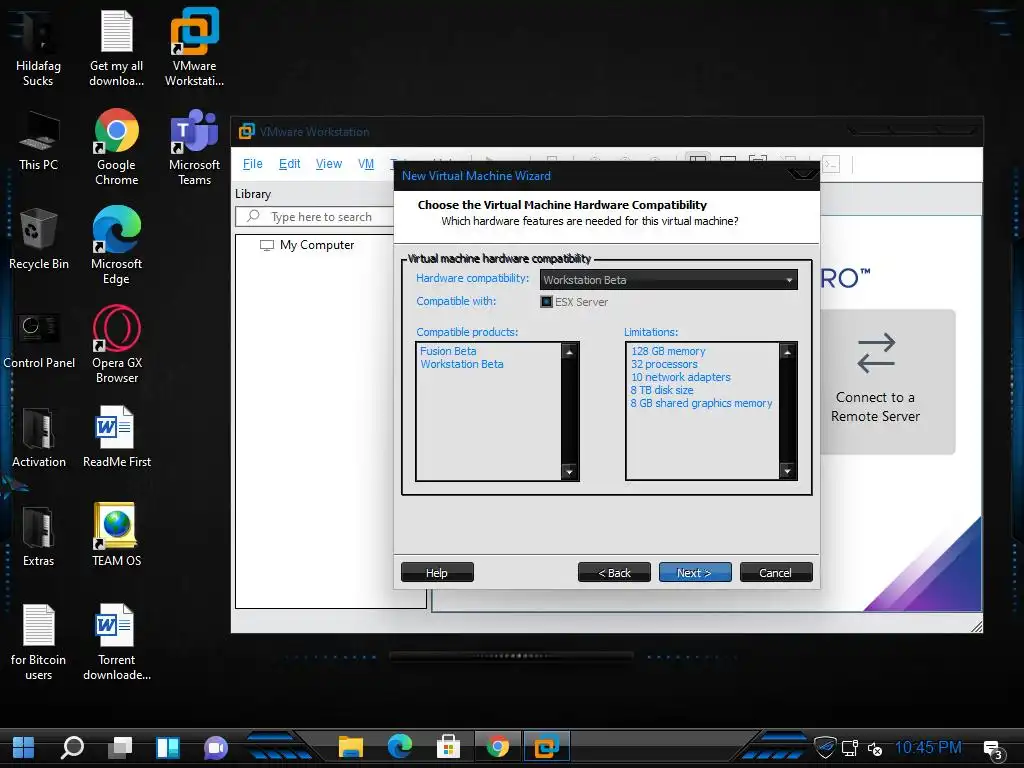The height and width of the screenshot is (768, 1024).
Task: Cancel the New Virtual Machine Wizard
Action: pos(776,572)
